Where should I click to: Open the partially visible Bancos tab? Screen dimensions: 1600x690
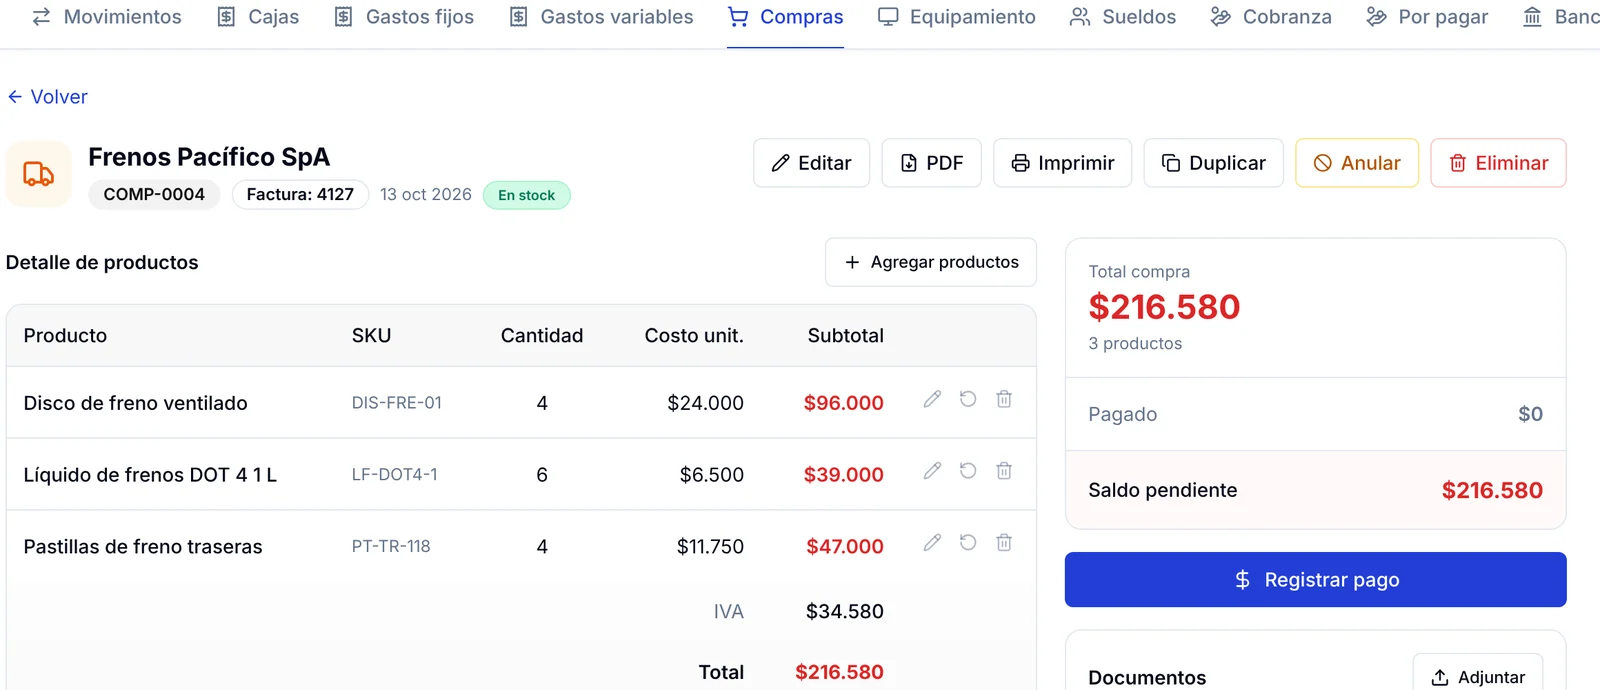click(1560, 17)
